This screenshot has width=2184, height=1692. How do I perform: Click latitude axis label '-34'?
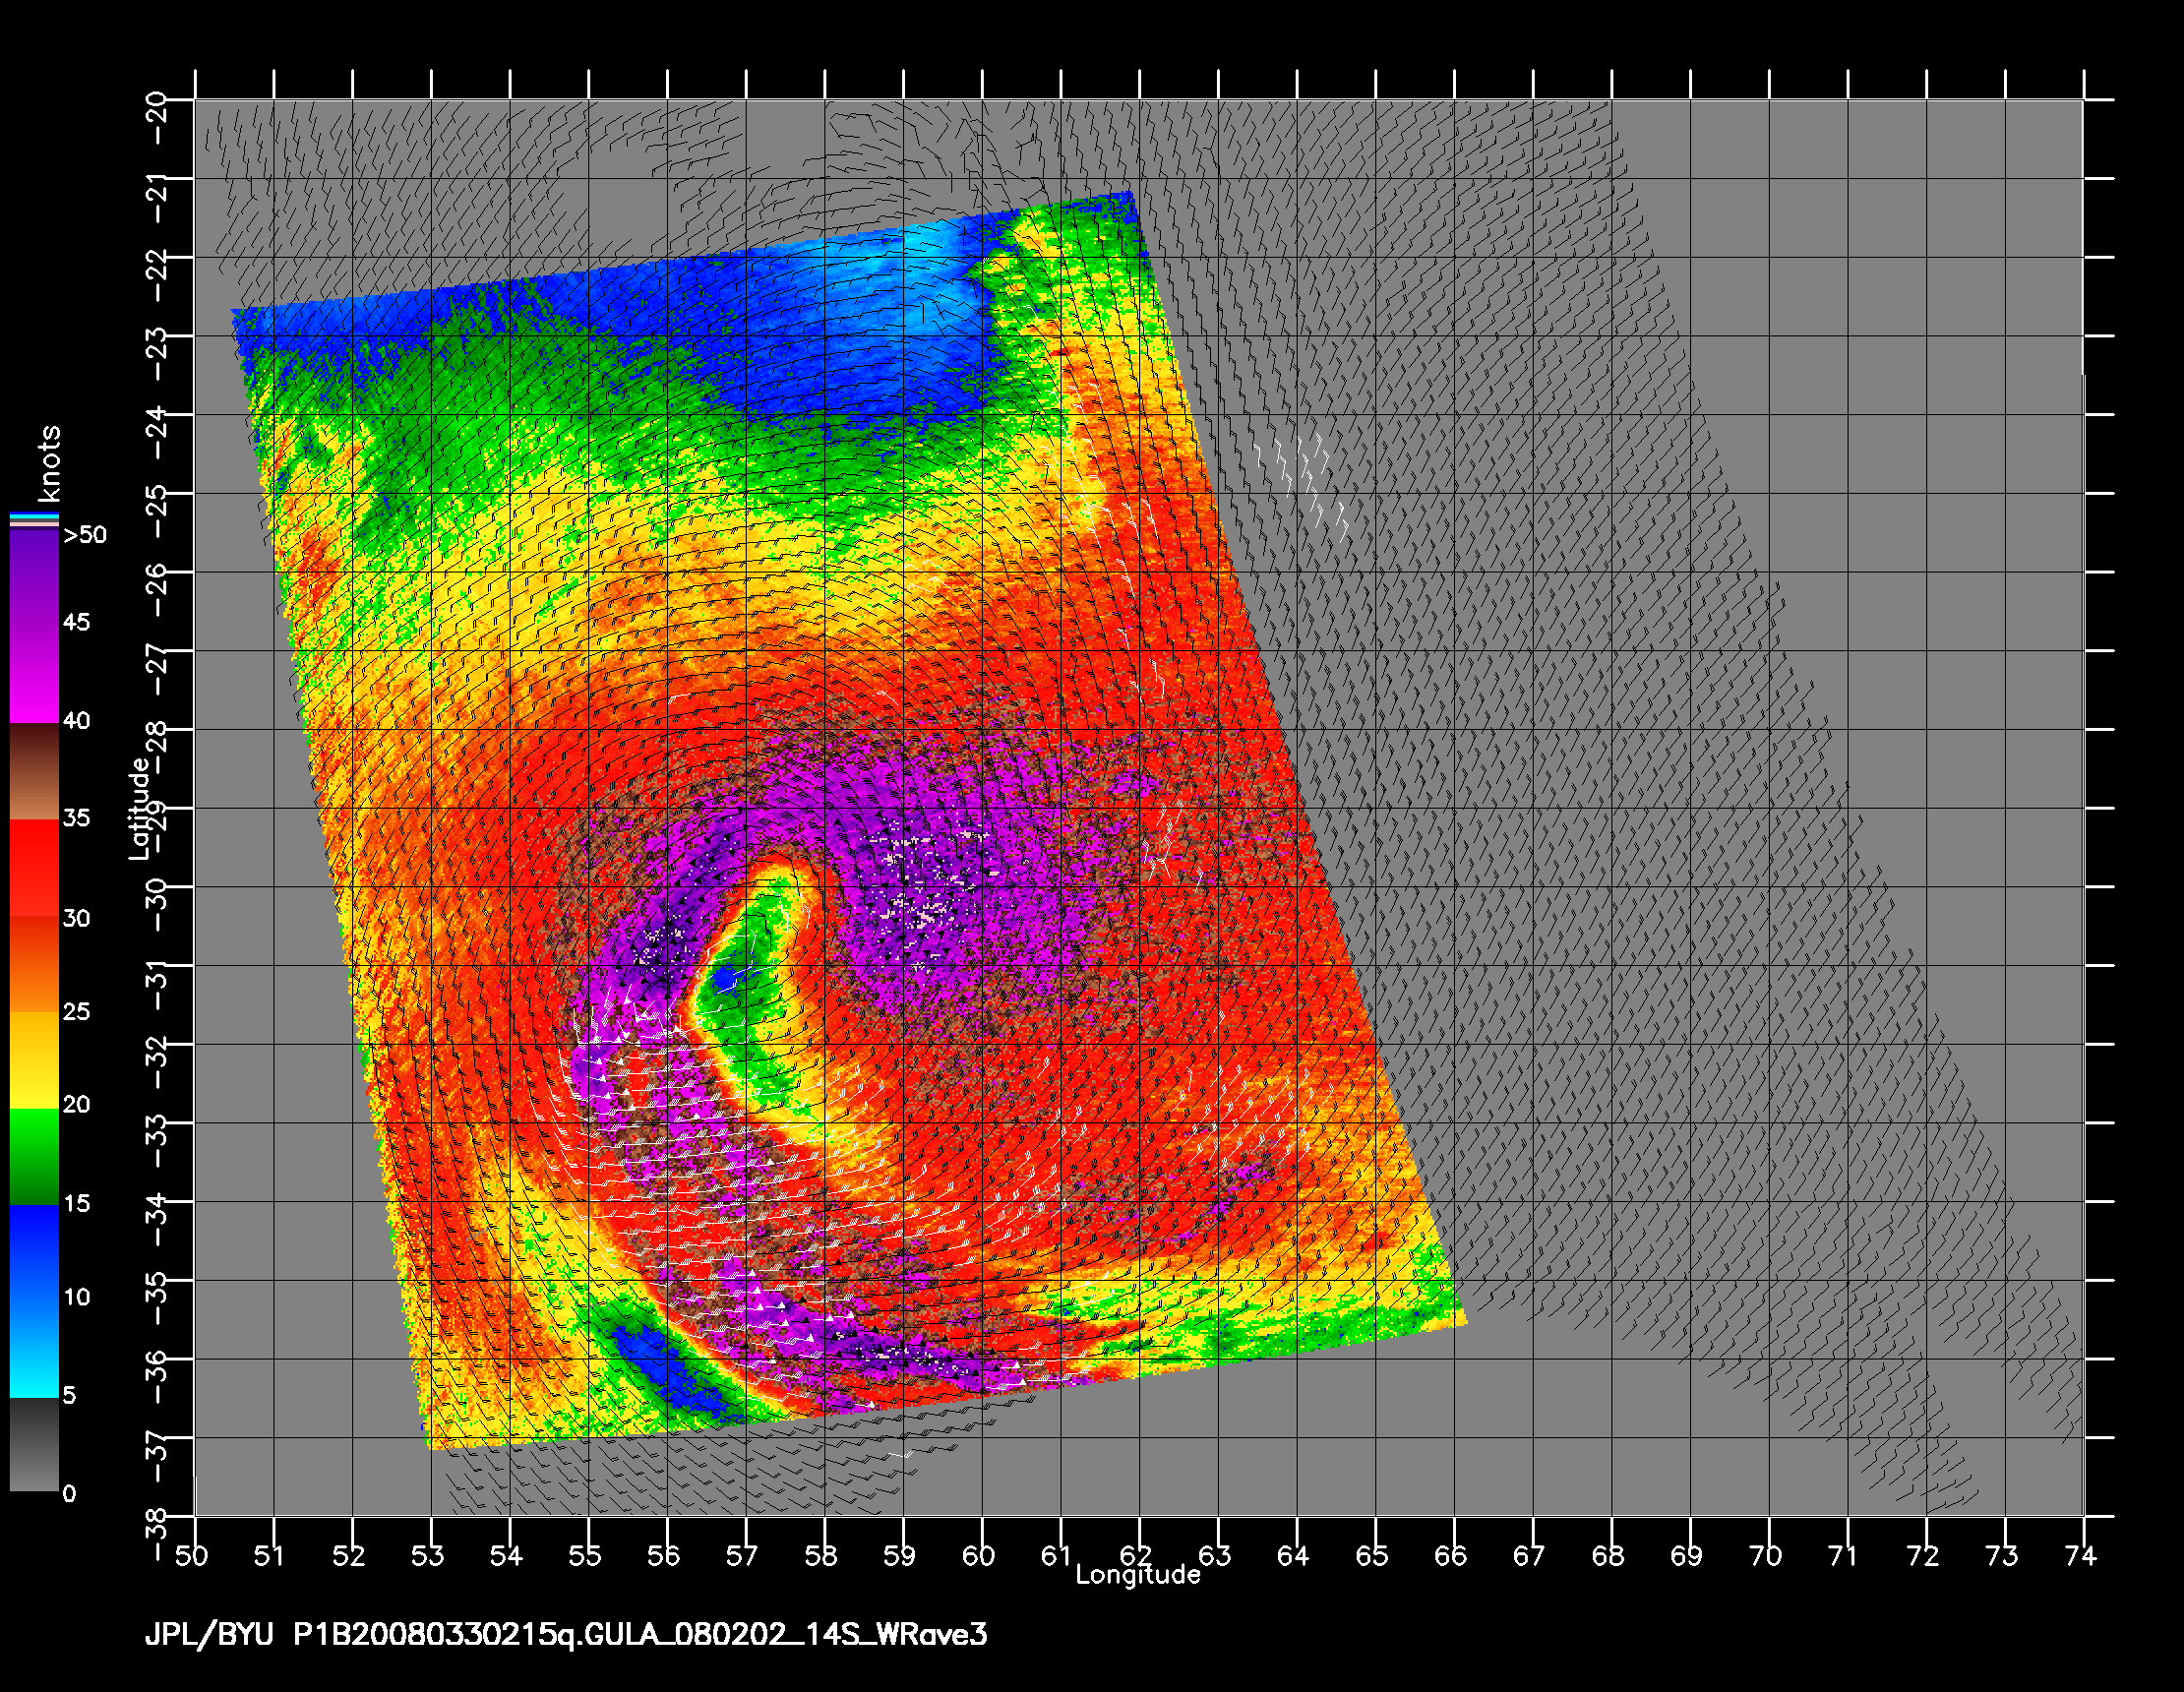tap(157, 1218)
